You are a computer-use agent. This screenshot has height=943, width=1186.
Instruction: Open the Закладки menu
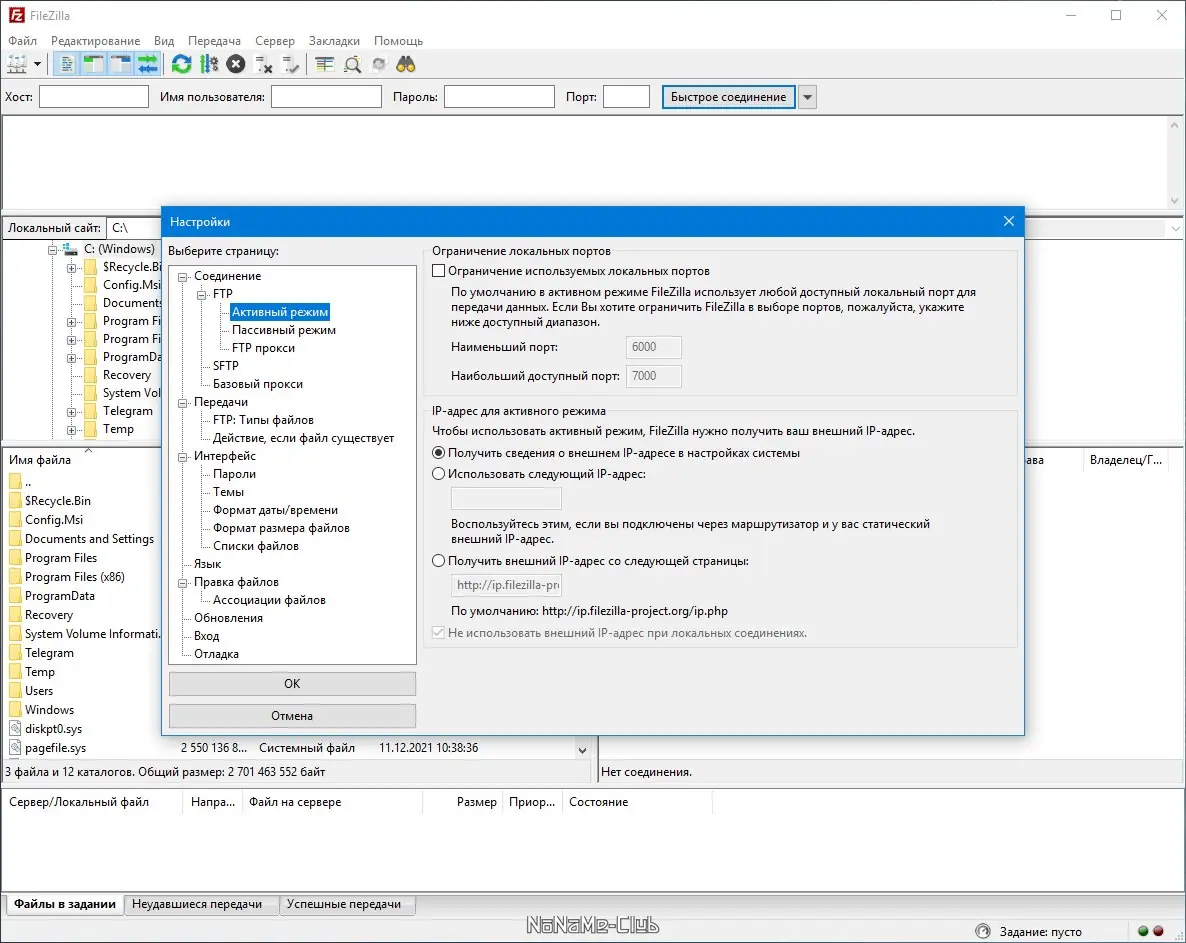click(334, 41)
